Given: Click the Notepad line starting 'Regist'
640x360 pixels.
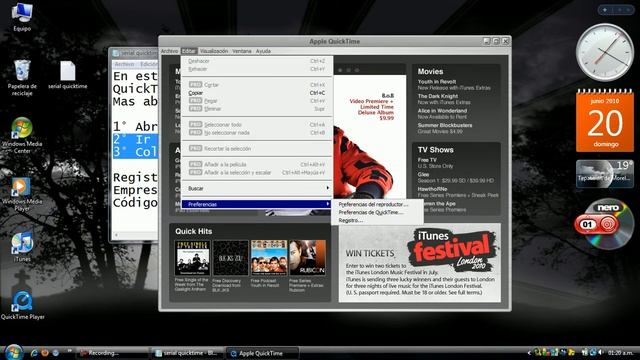Looking at the screenshot, I should click(135, 177).
